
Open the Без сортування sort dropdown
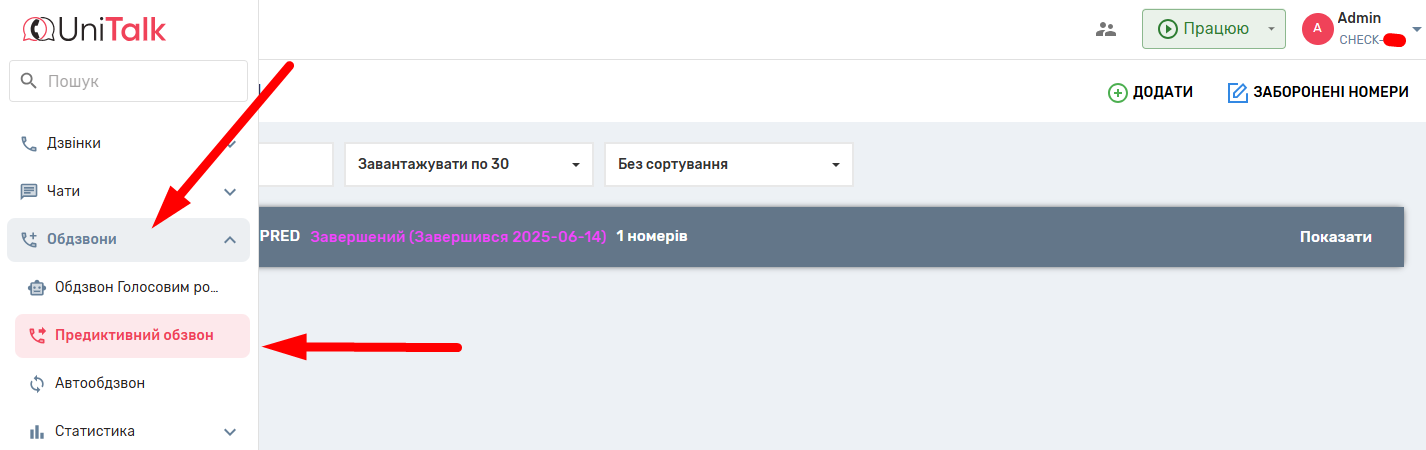click(728, 164)
